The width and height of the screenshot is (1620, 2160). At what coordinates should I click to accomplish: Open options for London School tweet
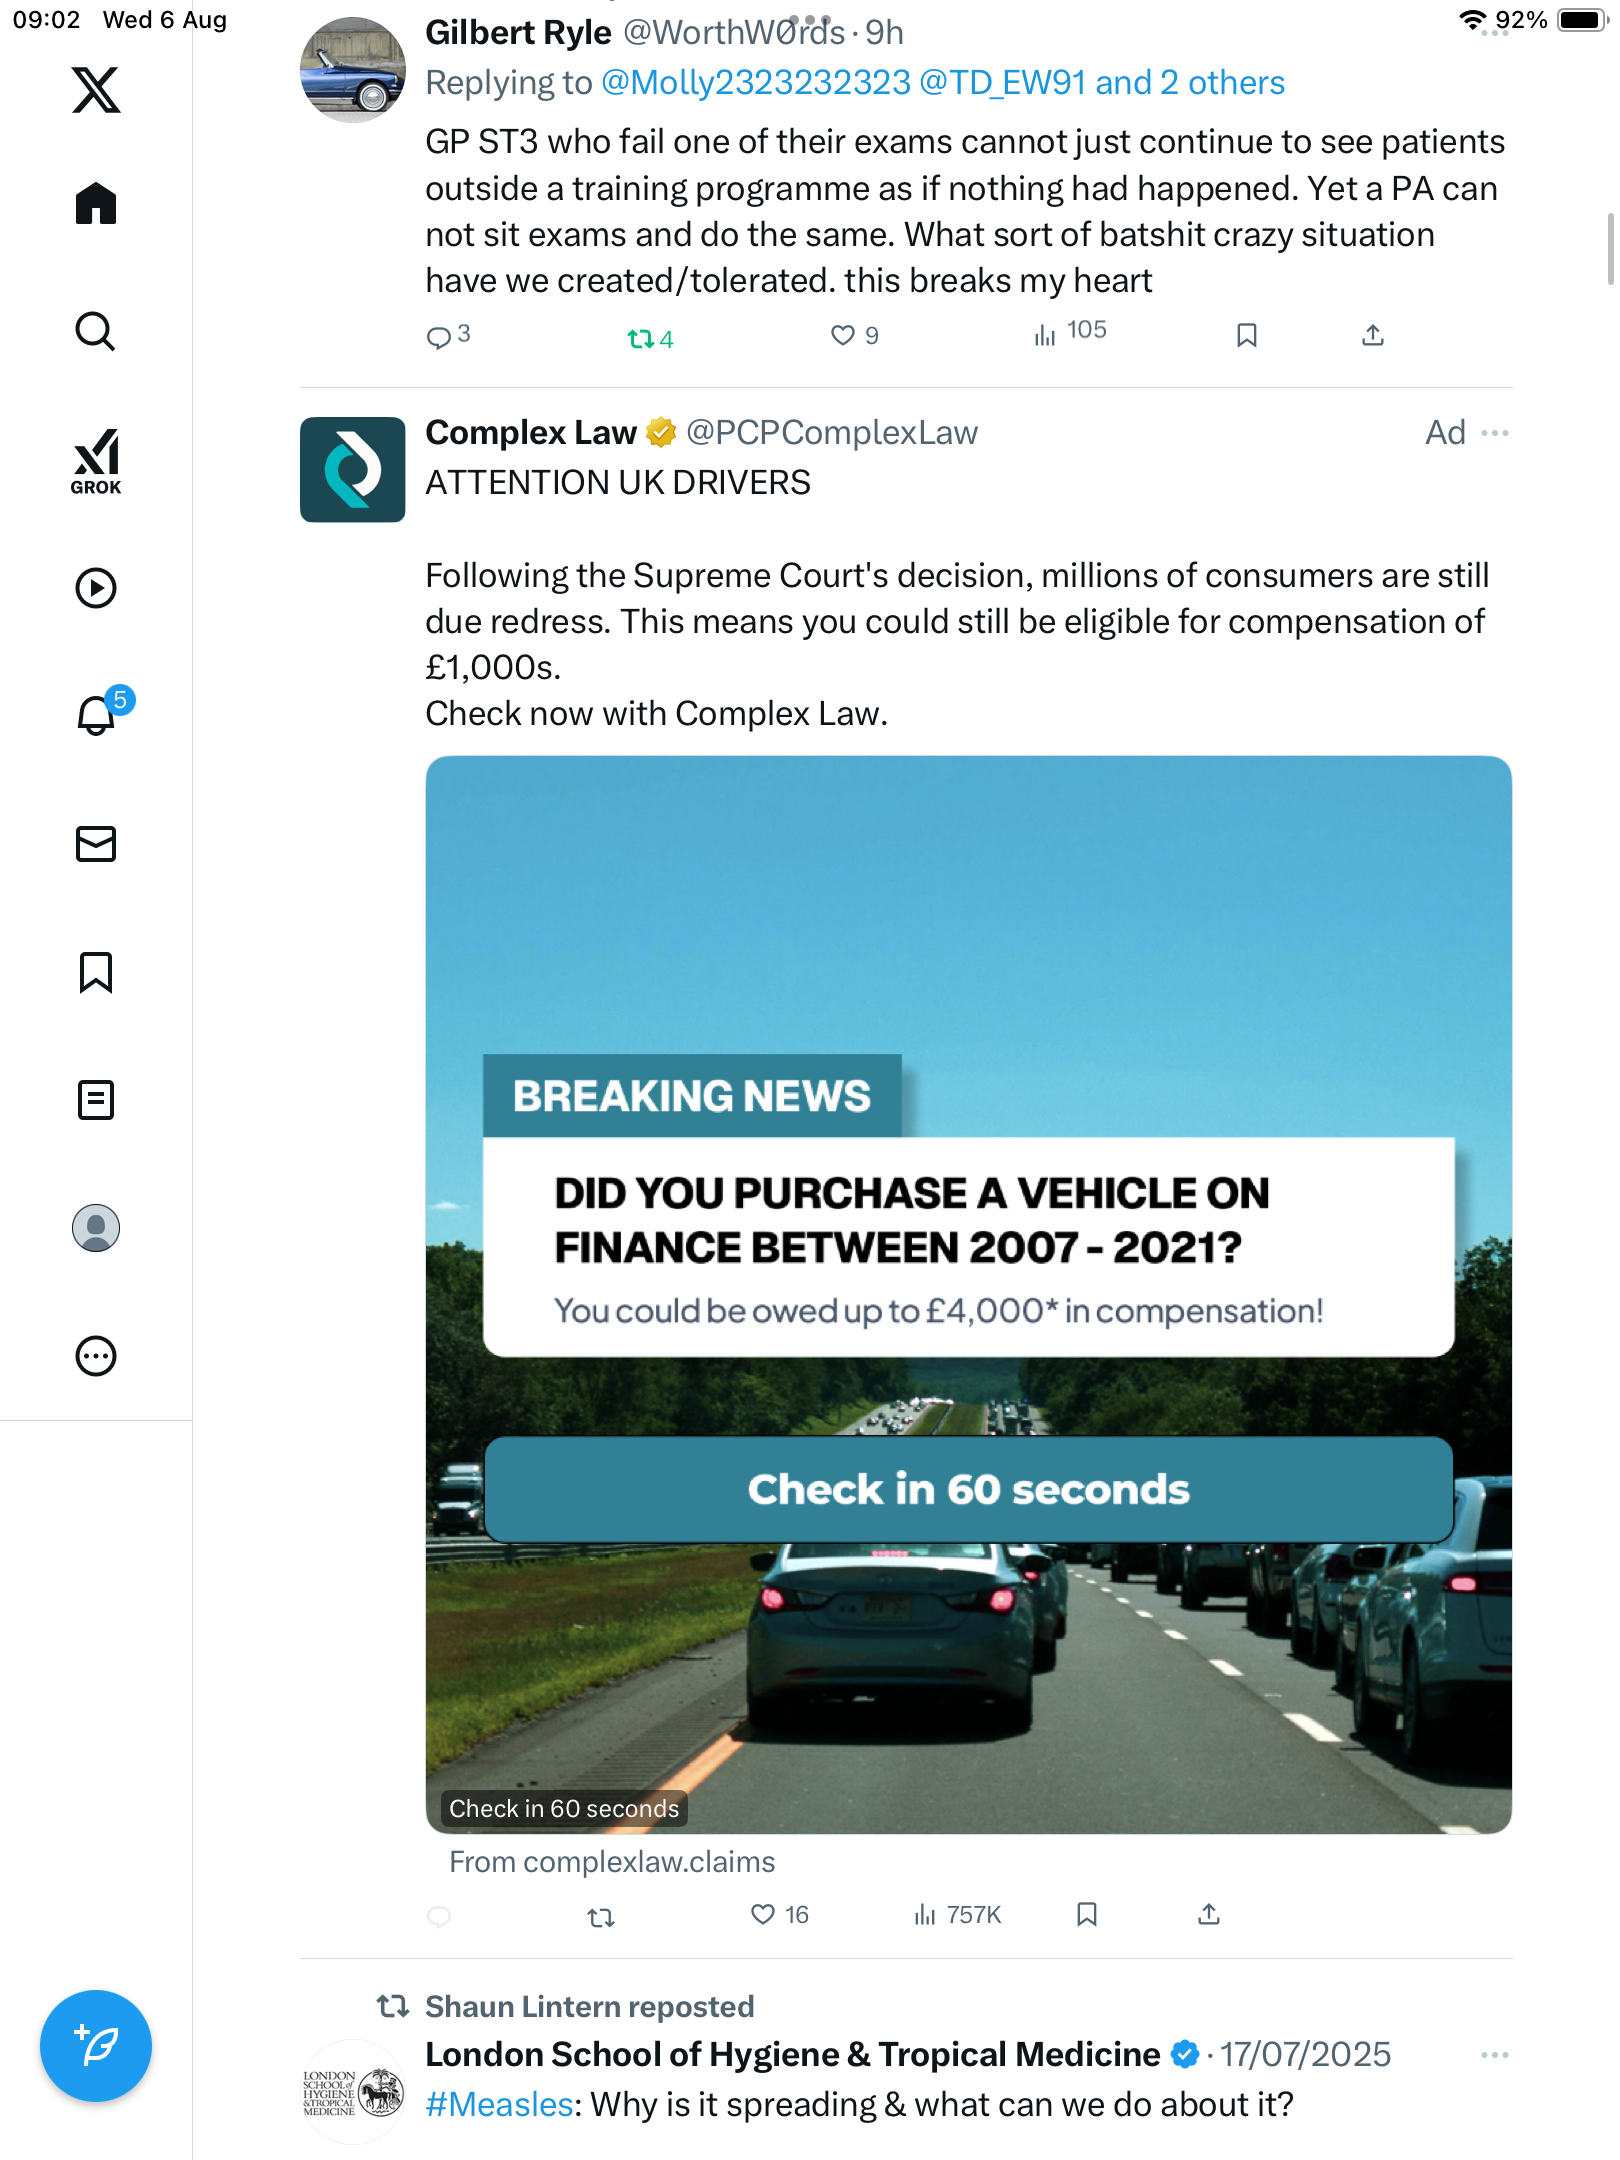(x=1495, y=2055)
